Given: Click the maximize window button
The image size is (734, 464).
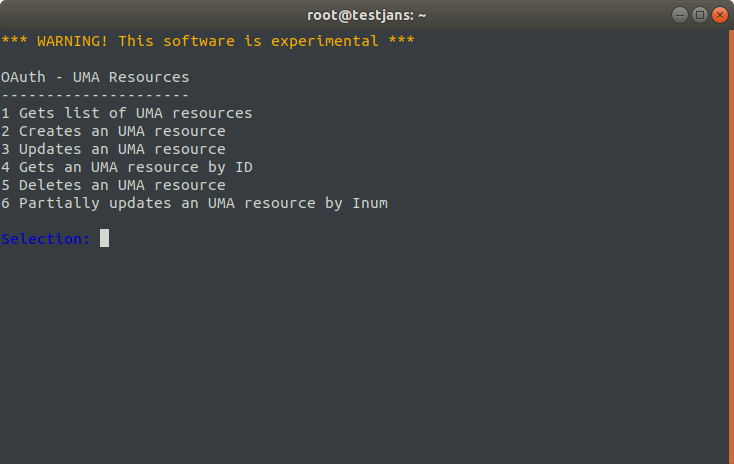Looking at the screenshot, I should pyautogui.click(x=700, y=15).
